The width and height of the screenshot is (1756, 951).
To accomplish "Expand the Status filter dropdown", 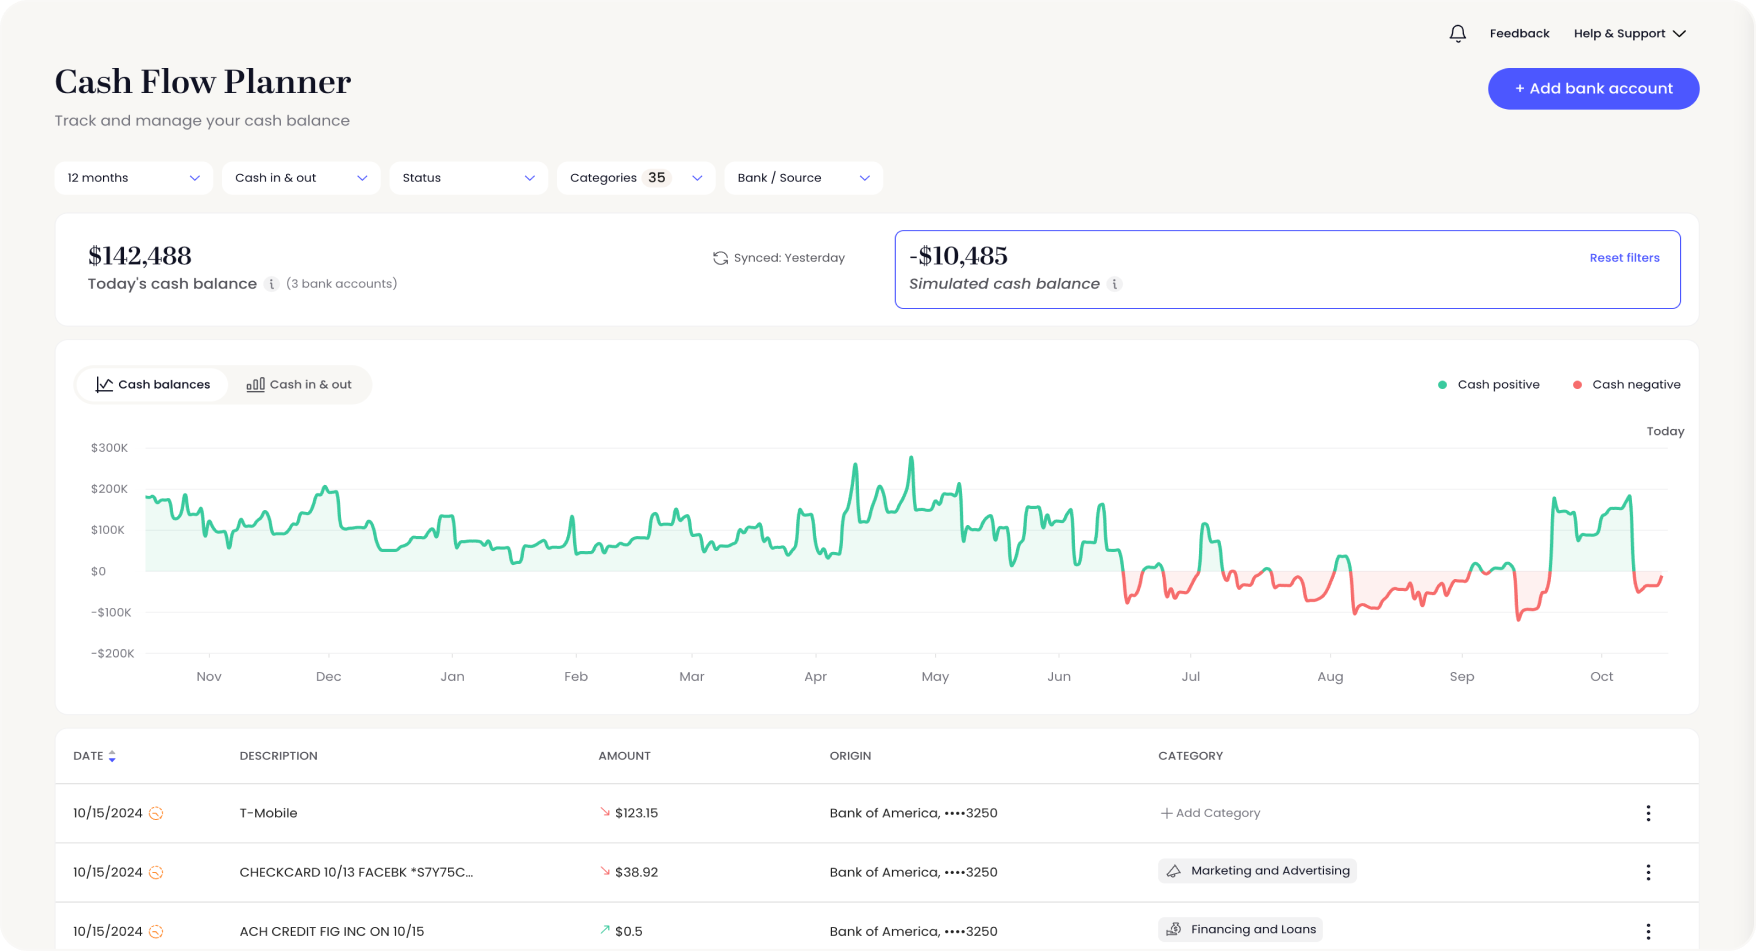I will pyautogui.click(x=468, y=178).
